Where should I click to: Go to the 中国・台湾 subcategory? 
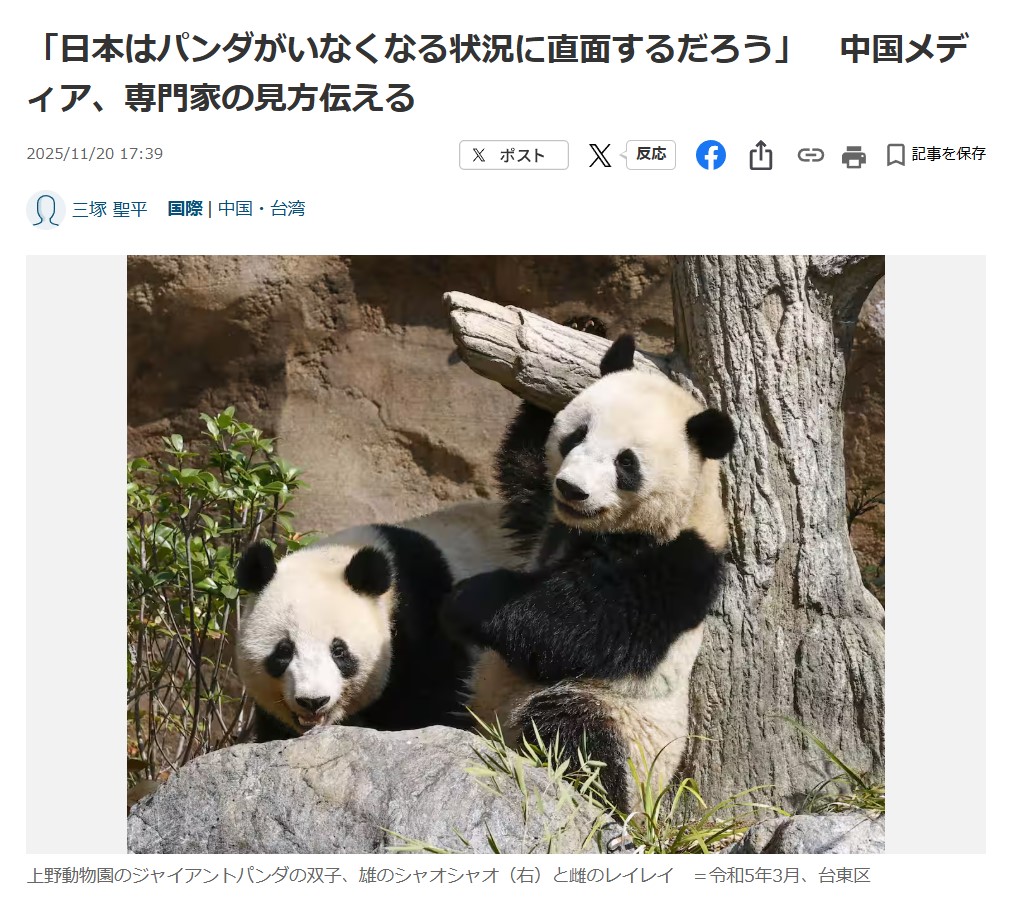261,209
